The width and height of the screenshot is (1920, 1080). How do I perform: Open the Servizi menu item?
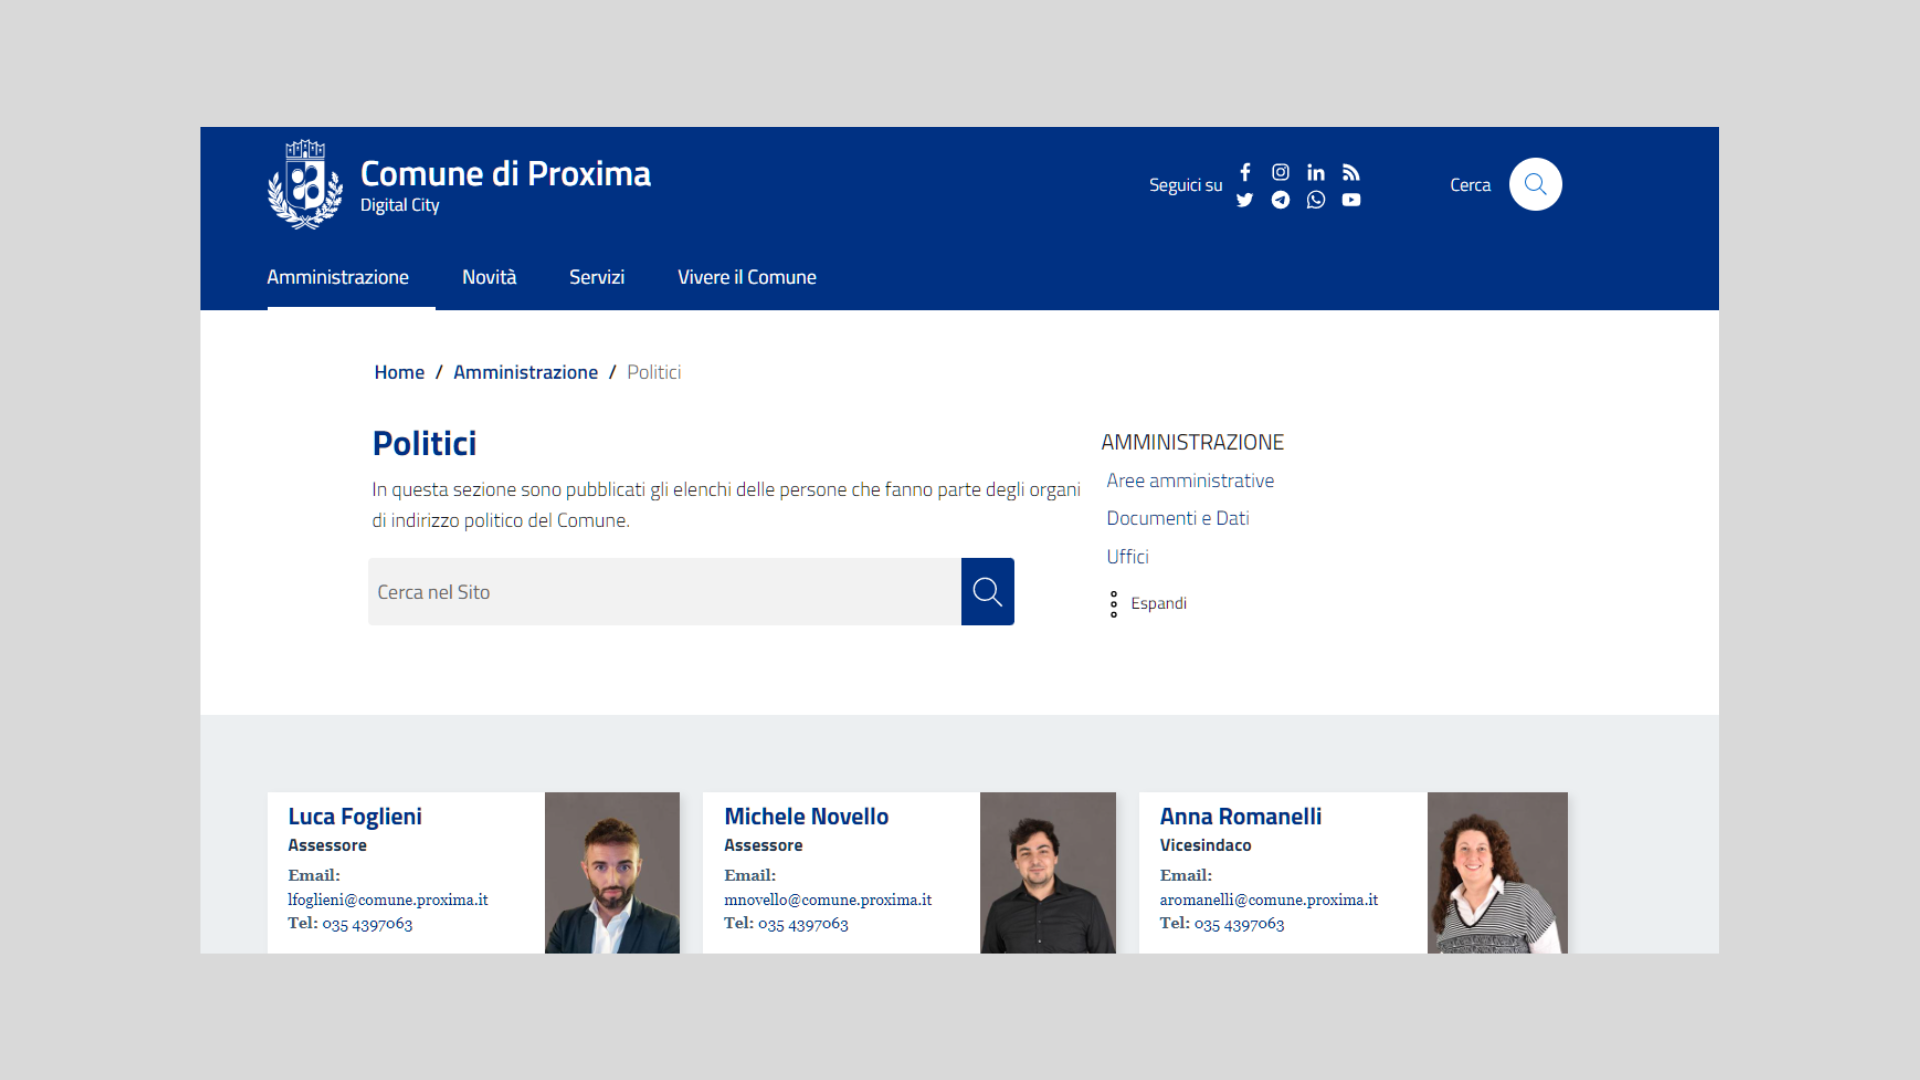tap(597, 277)
